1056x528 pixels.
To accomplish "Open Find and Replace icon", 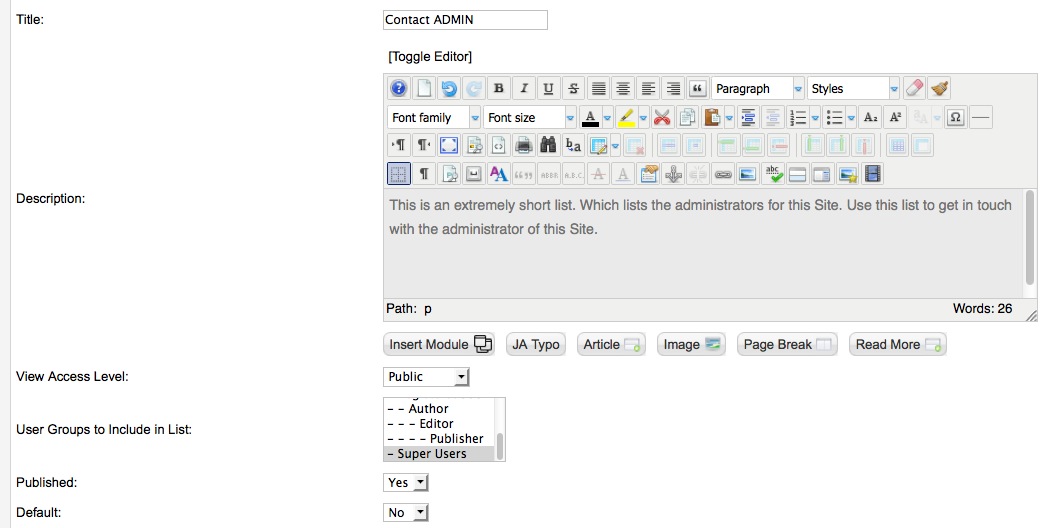I will [573, 145].
